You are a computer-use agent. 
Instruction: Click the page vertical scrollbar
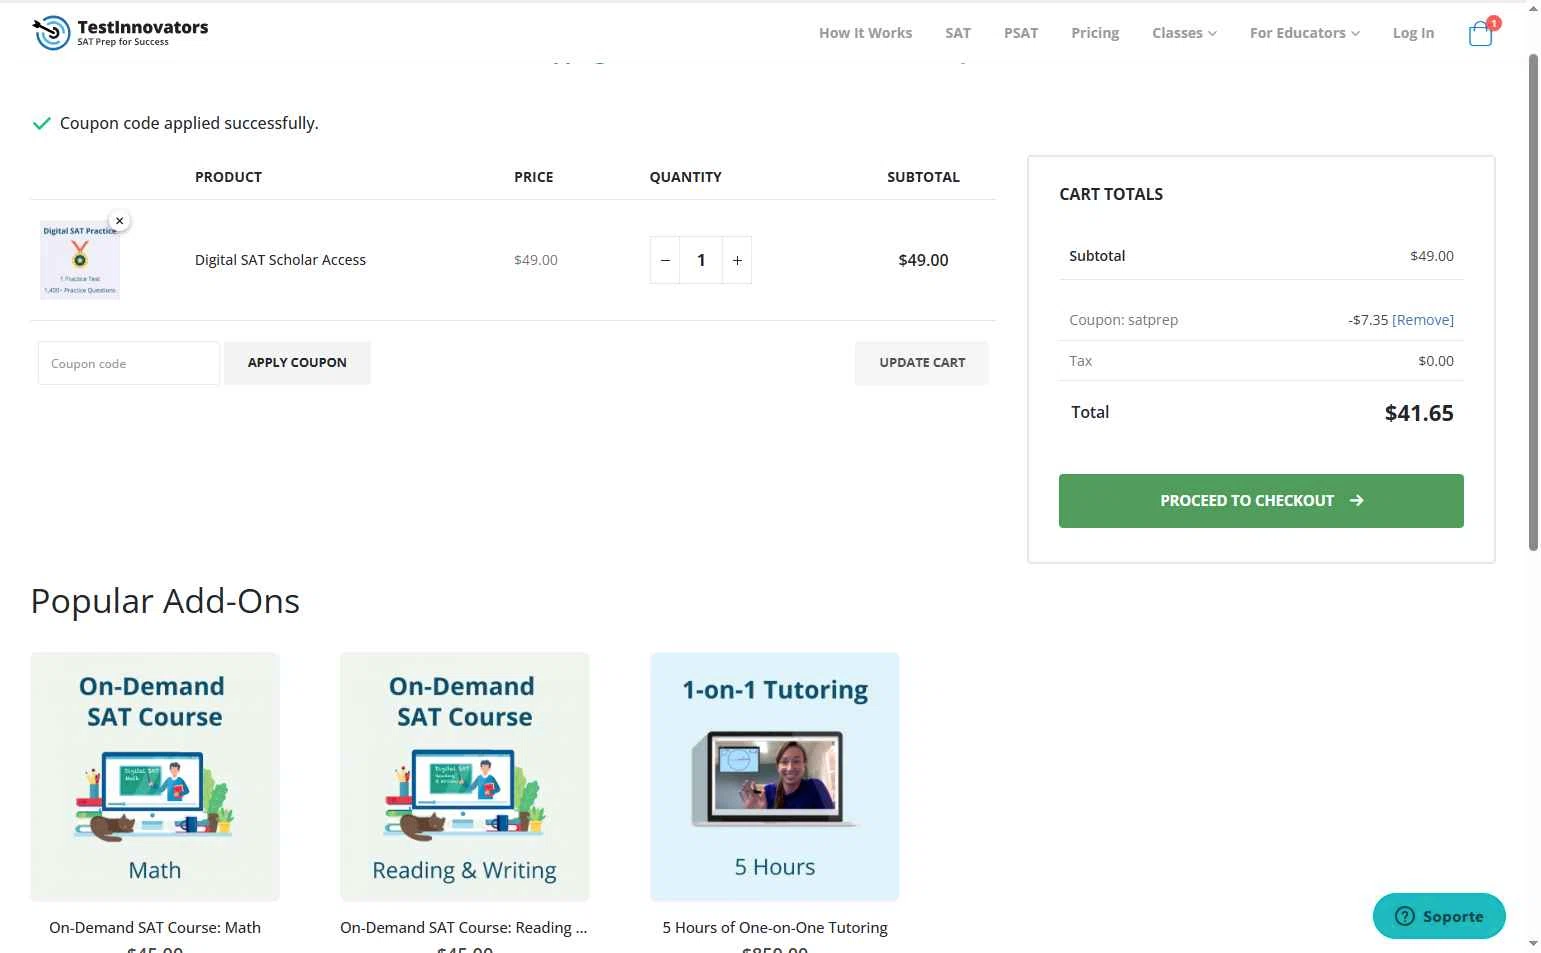[x=1533, y=300]
